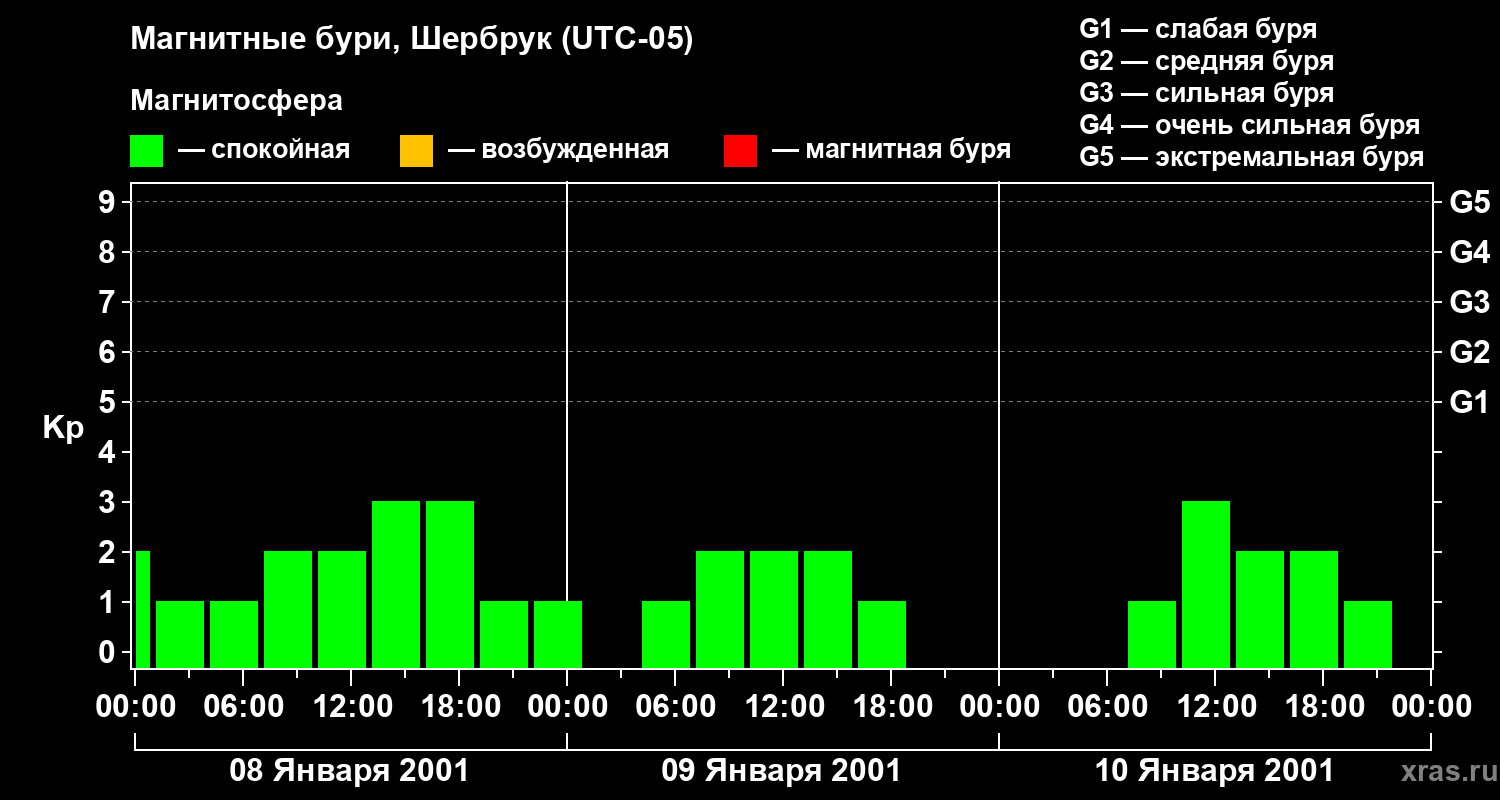Click the «G1 — слабая буря» legend line
Image resolution: width=1500 pixels, height=800 pixels.
click(x=1198, y=29)
